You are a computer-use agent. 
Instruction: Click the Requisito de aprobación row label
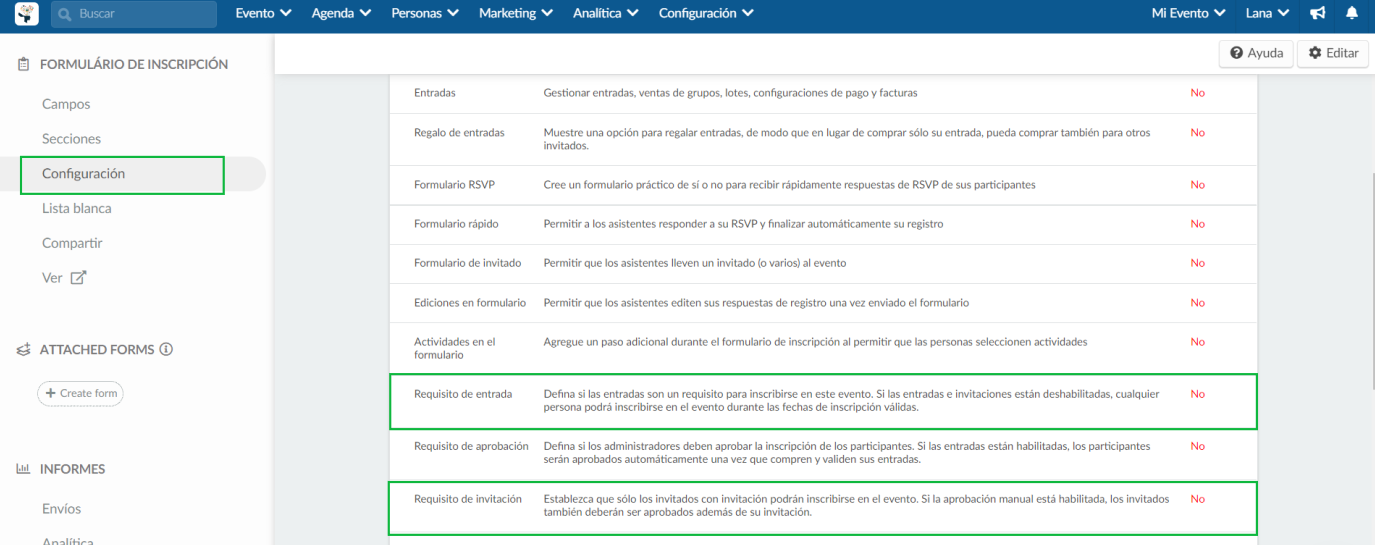point(471,446)
